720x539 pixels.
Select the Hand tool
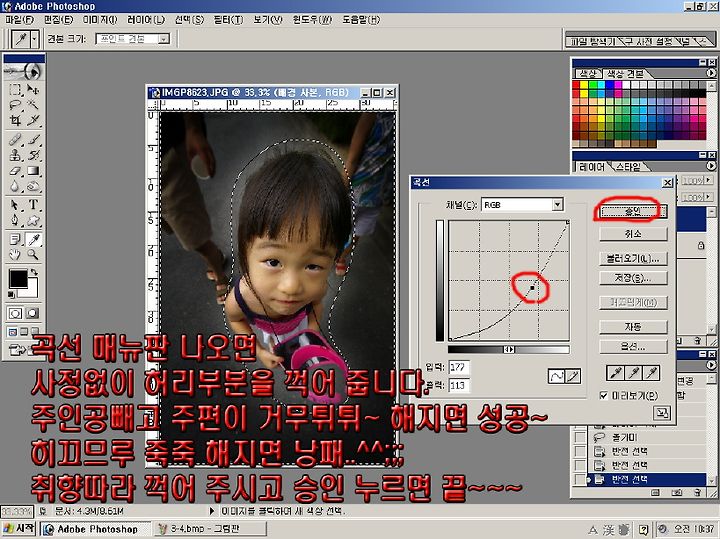15,254
